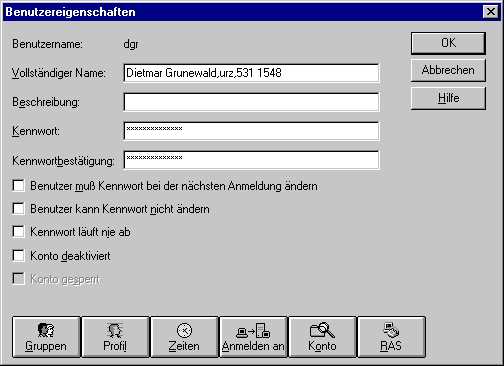The image size is (504, 366).
Task: Open help via the Hilfe button
Action: pos(448,98)
